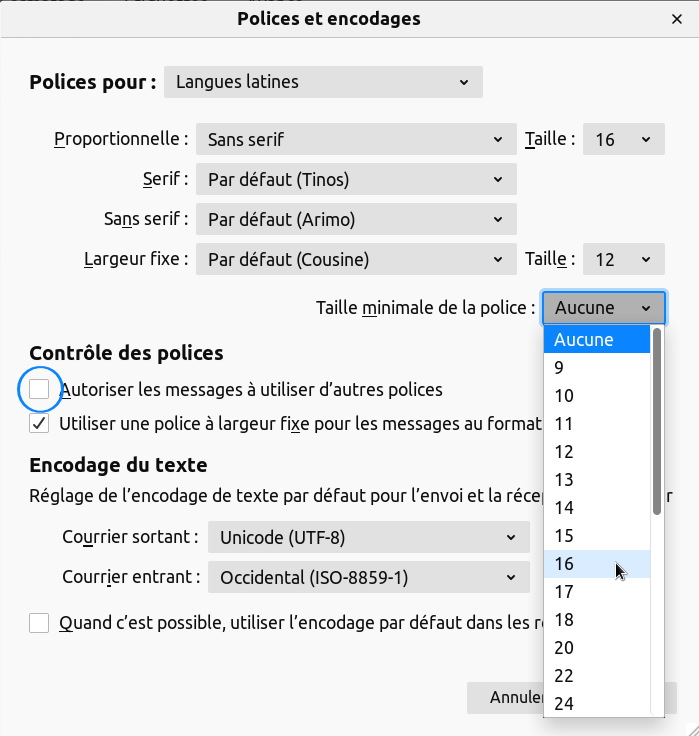Open the Courrier entrant encoding dropdown
This screenshot has width=699, height=736.
[x=368, y=577]
